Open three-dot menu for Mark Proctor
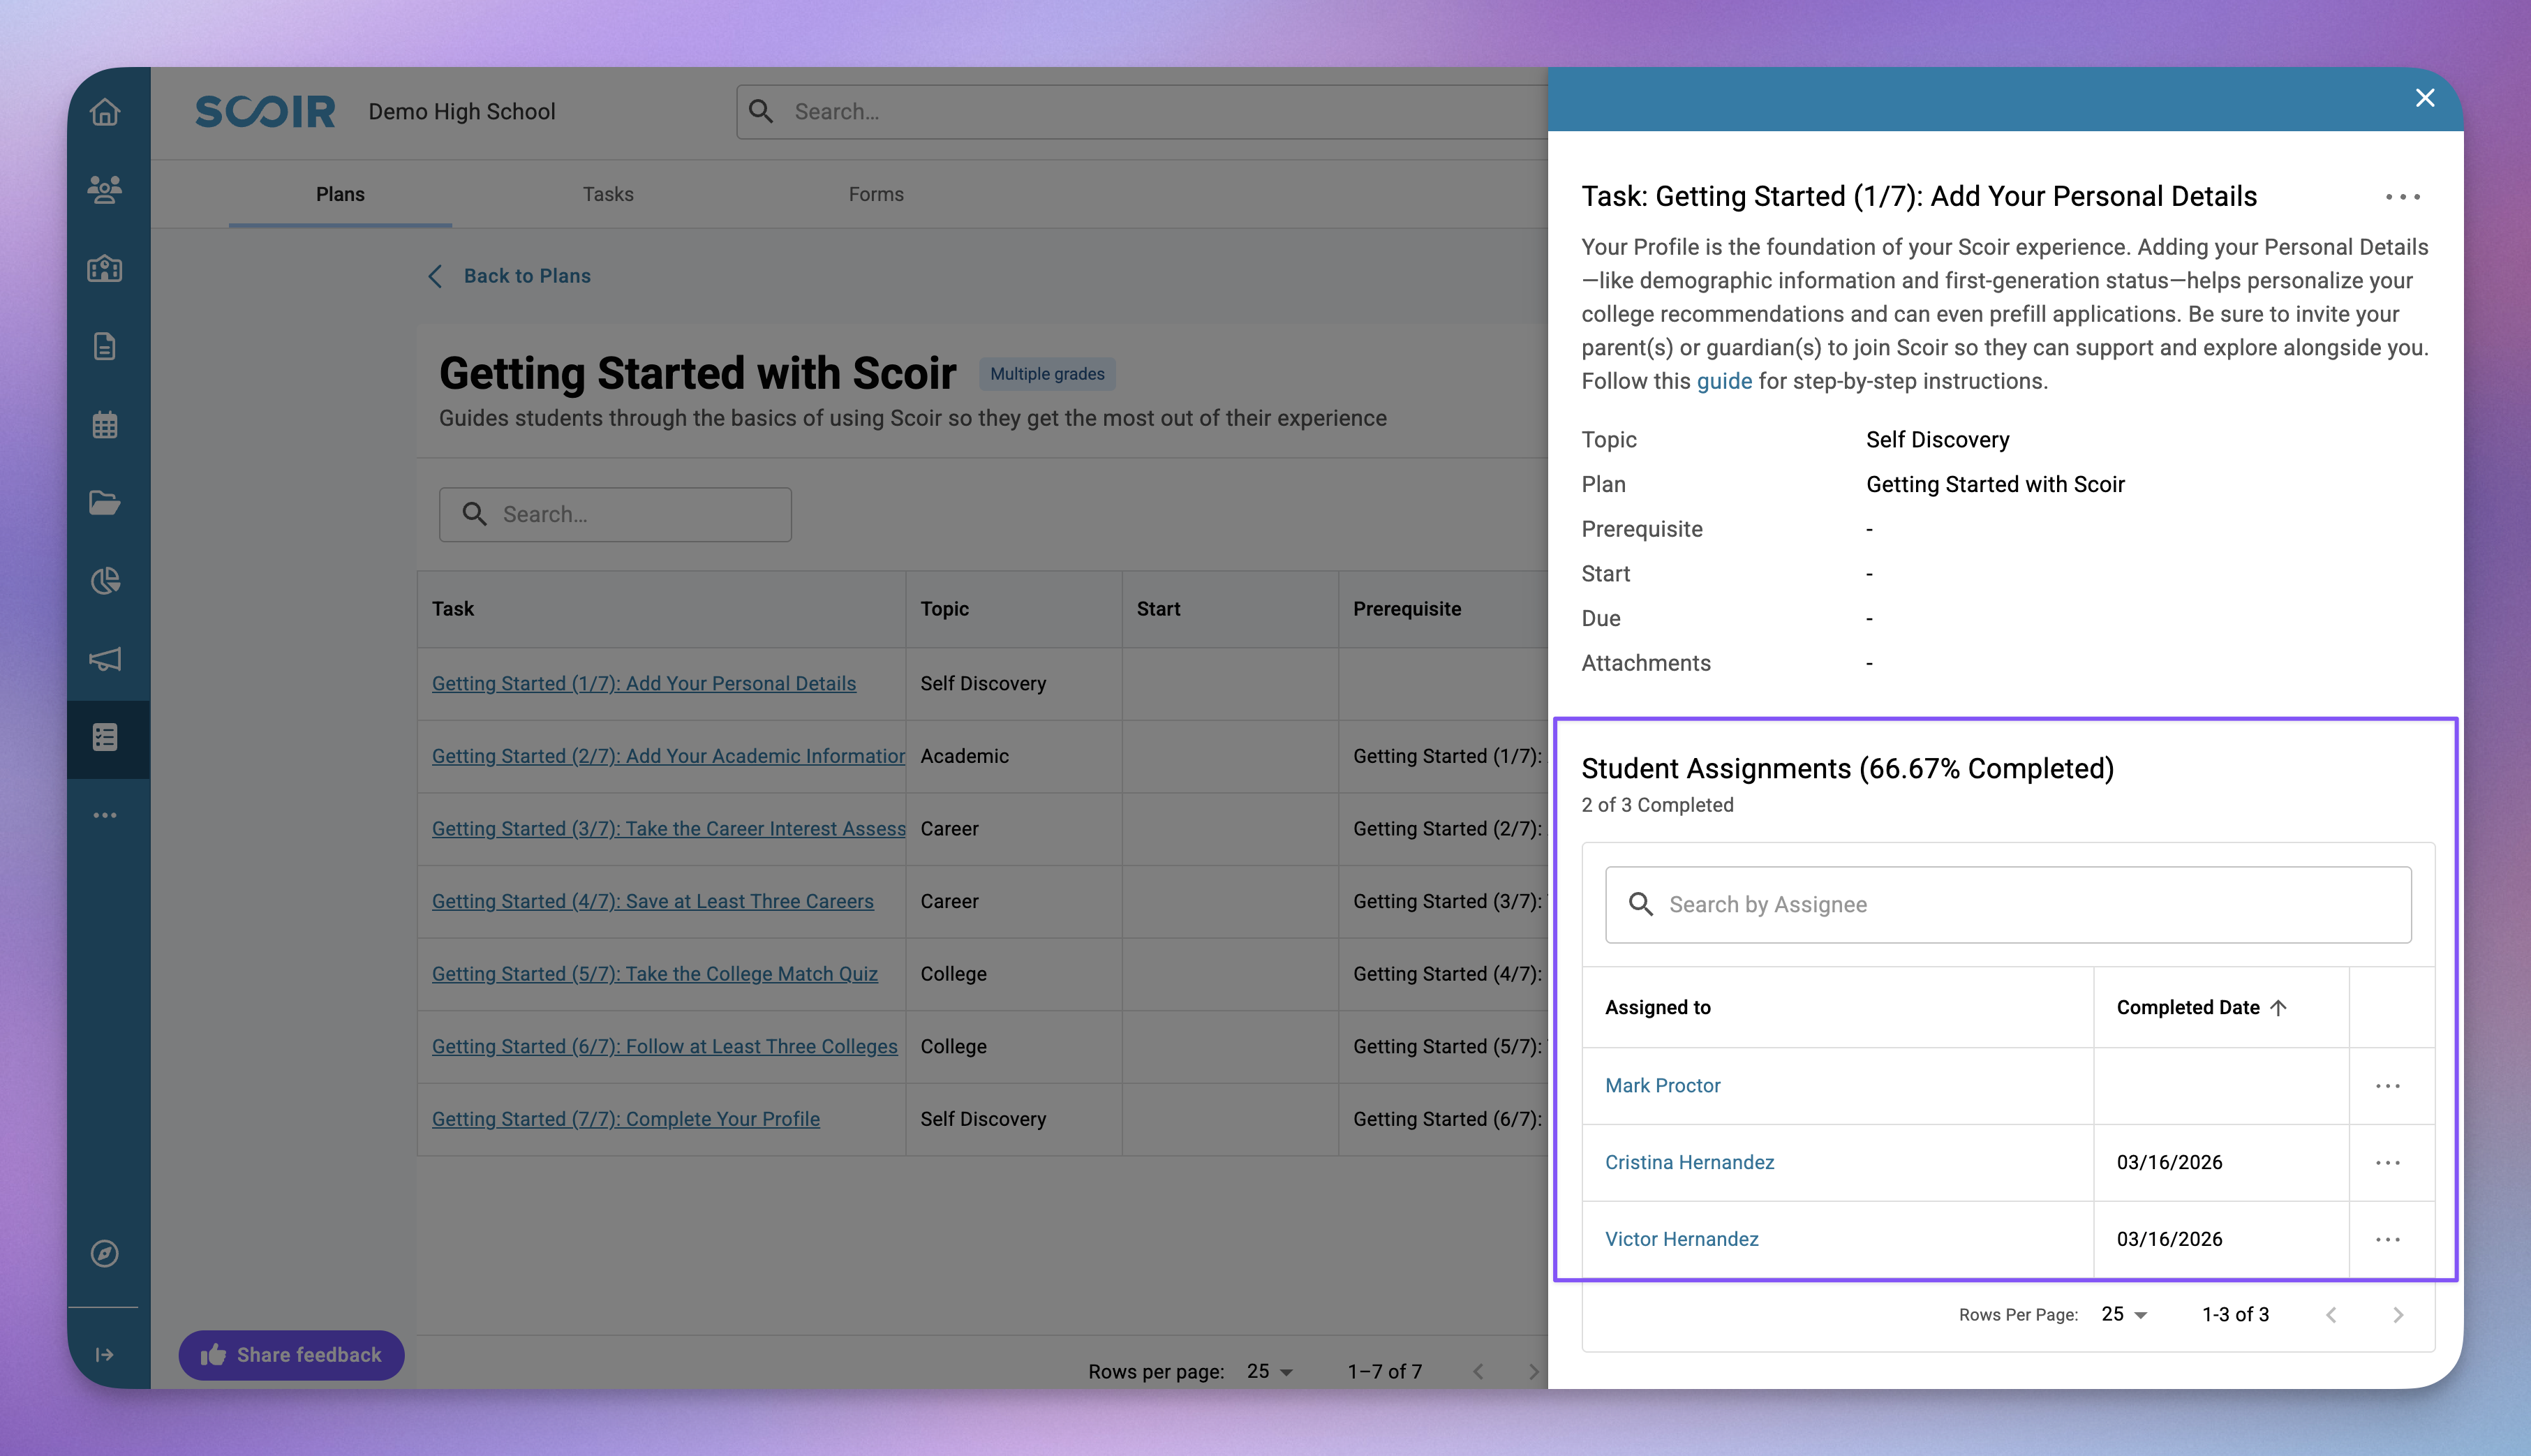This screenshot has height=1456, width=2531. tap(2387, 1086)
